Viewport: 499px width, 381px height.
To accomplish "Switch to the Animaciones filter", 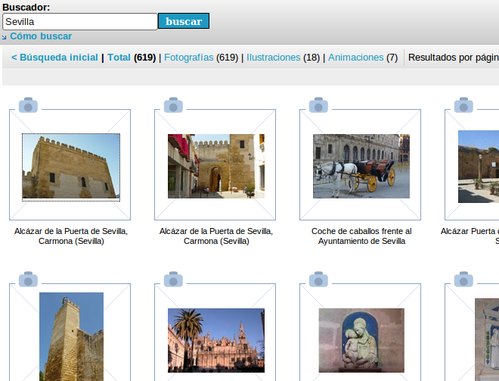I will tap(356, 57).
